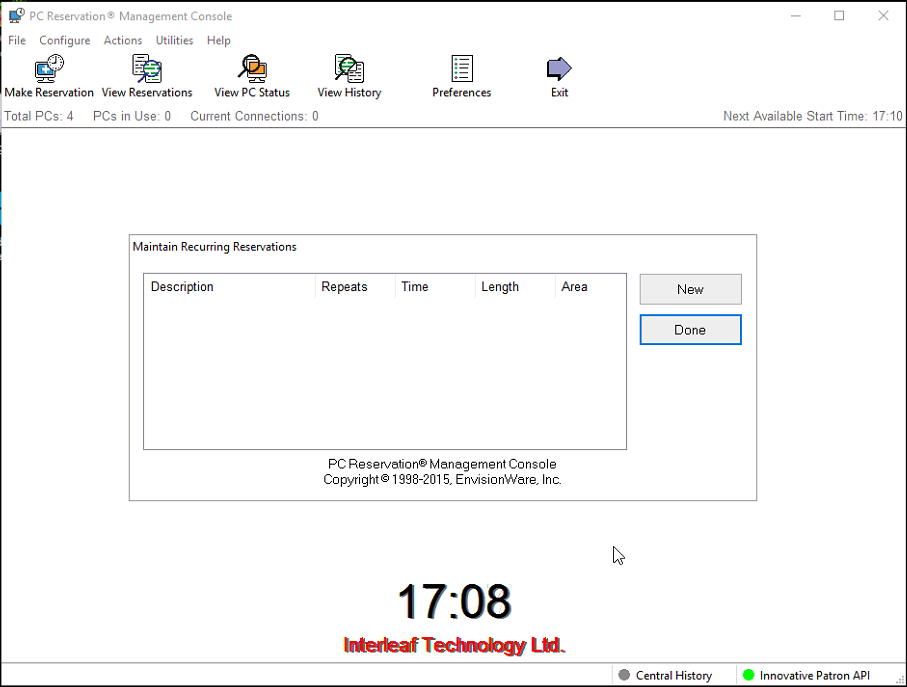Click the 17:08 clock display

pyautogui.click(x=454, y=601)
